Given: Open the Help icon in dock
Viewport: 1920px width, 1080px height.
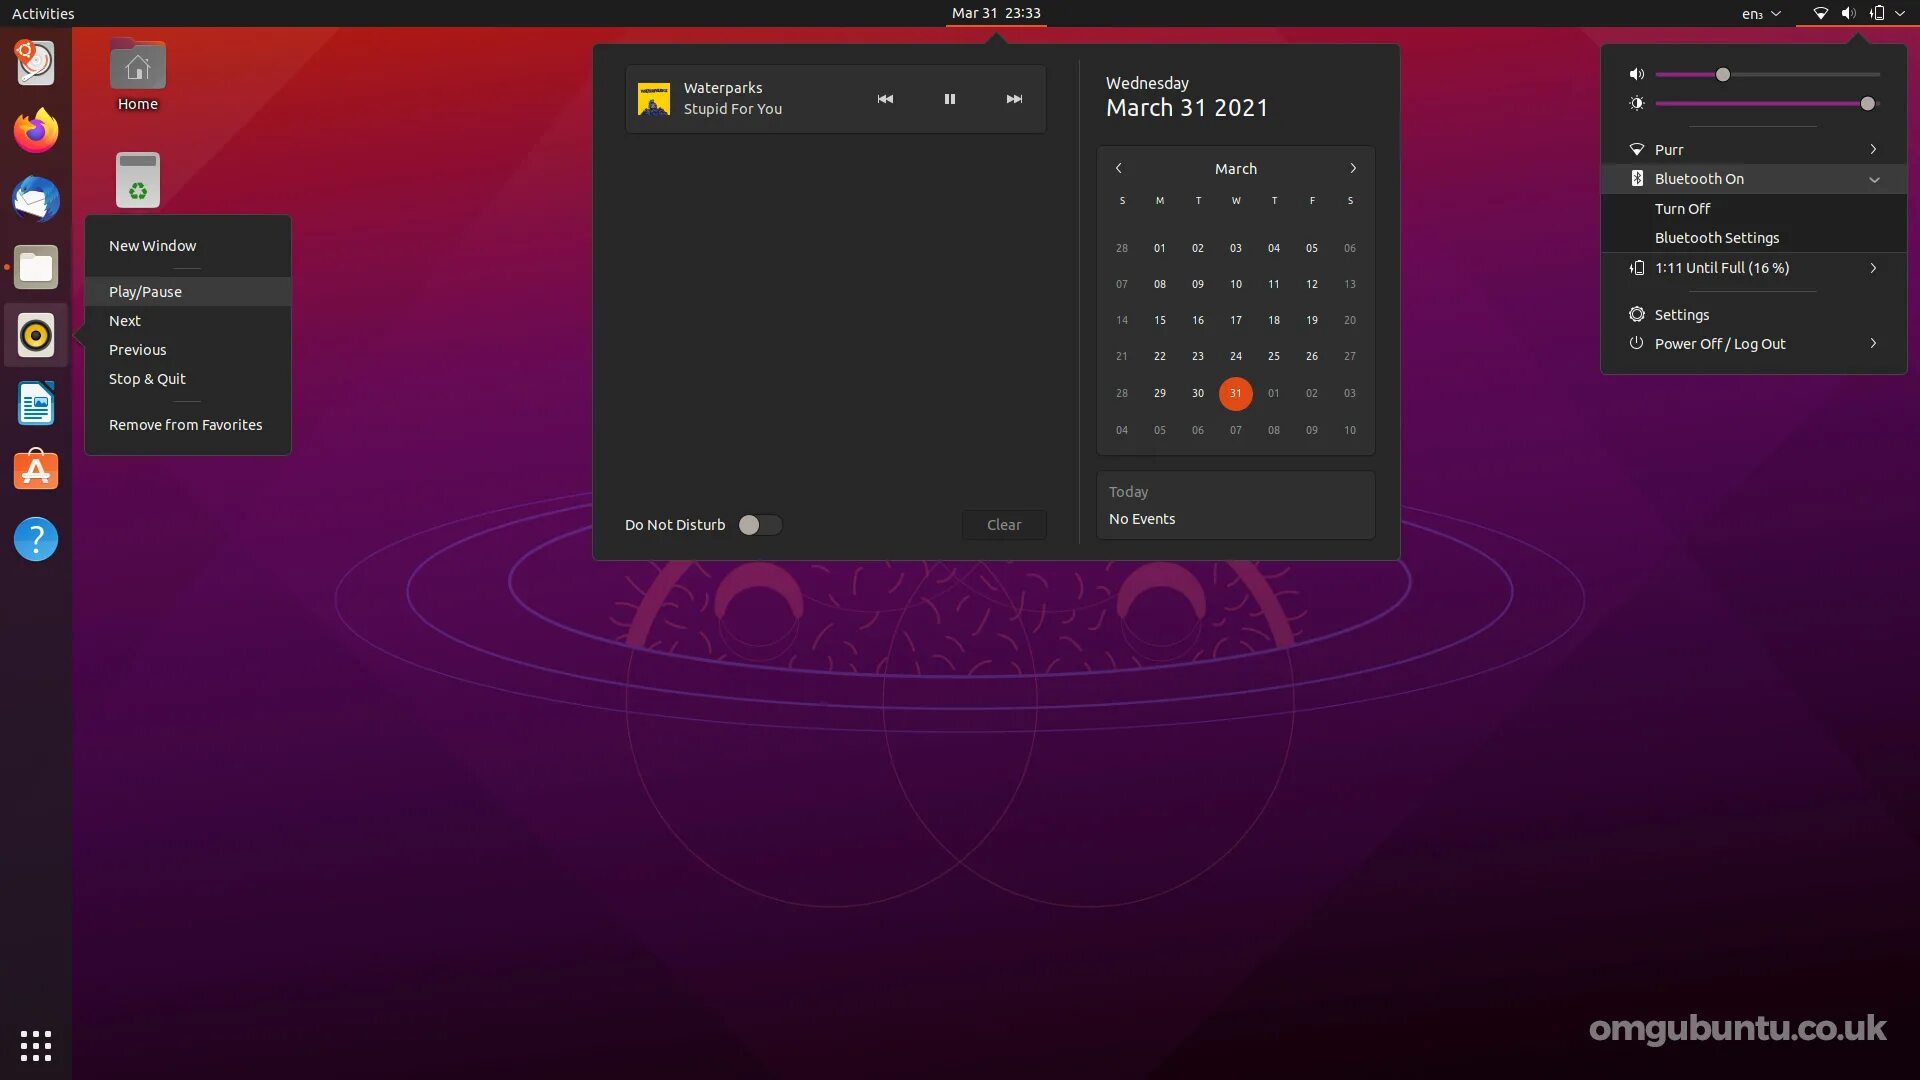Looking at the screenshot, I should pyautogui.click(x=36, y=540).
